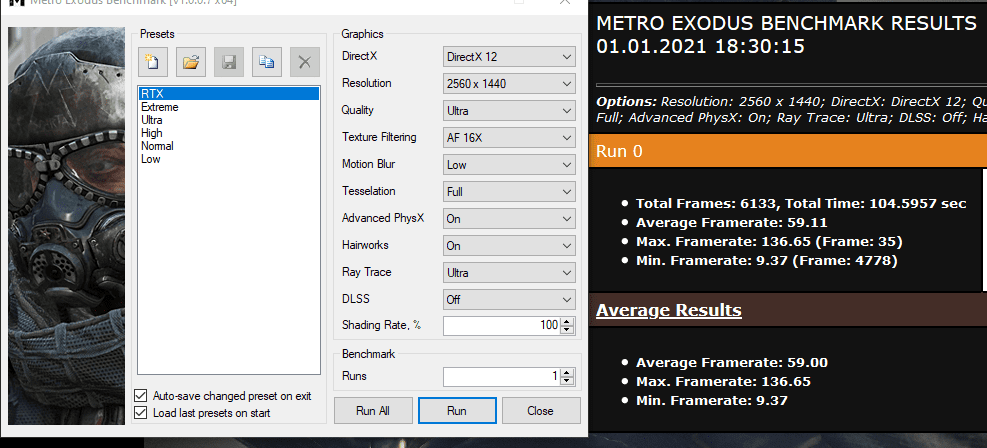987x448 pixels.
Task: Create a new preset with the New icon
Action: pos(153,62)
